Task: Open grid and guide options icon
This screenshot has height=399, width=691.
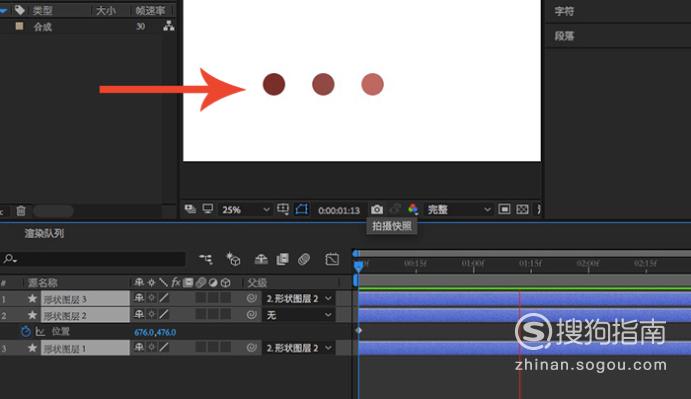Action: [x=283, y=209]
